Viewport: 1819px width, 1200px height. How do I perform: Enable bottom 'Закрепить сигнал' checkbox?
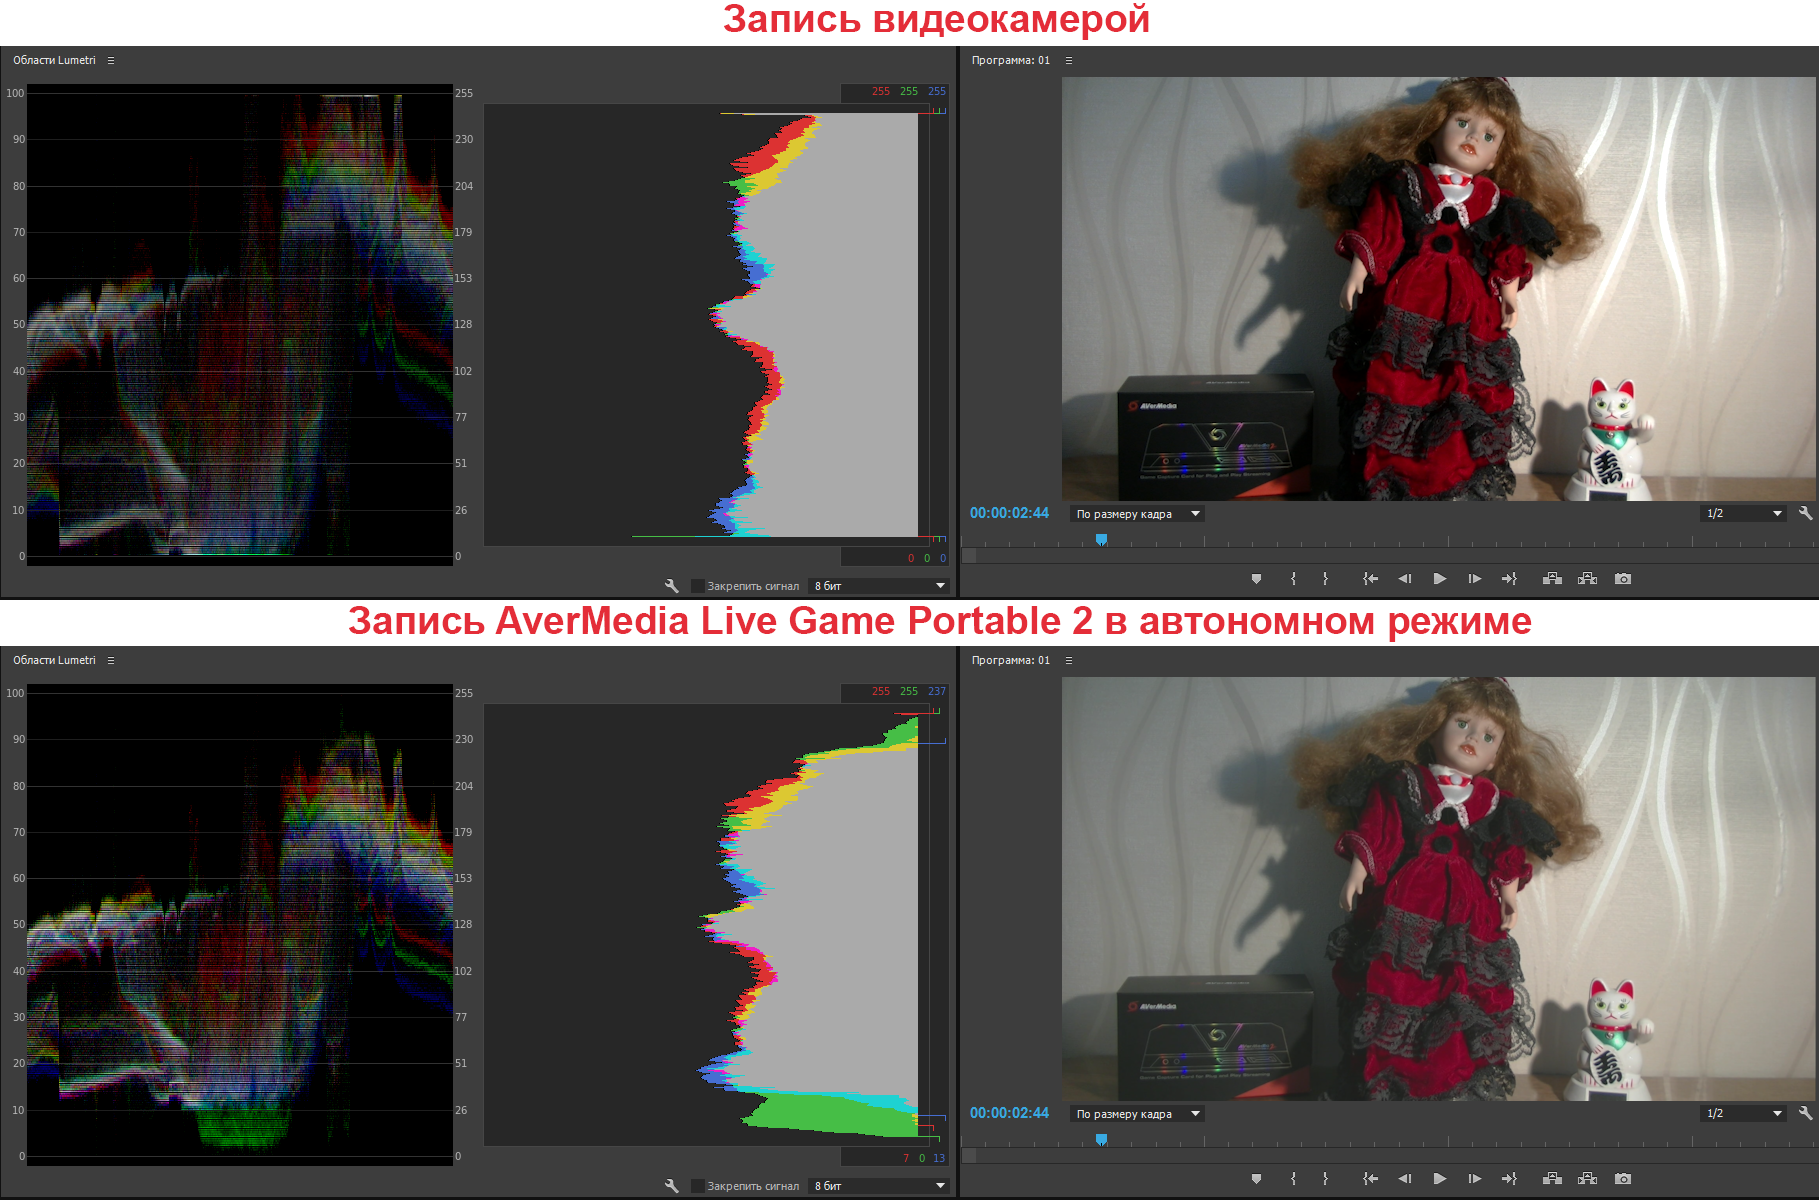(x=698, y=1186)
